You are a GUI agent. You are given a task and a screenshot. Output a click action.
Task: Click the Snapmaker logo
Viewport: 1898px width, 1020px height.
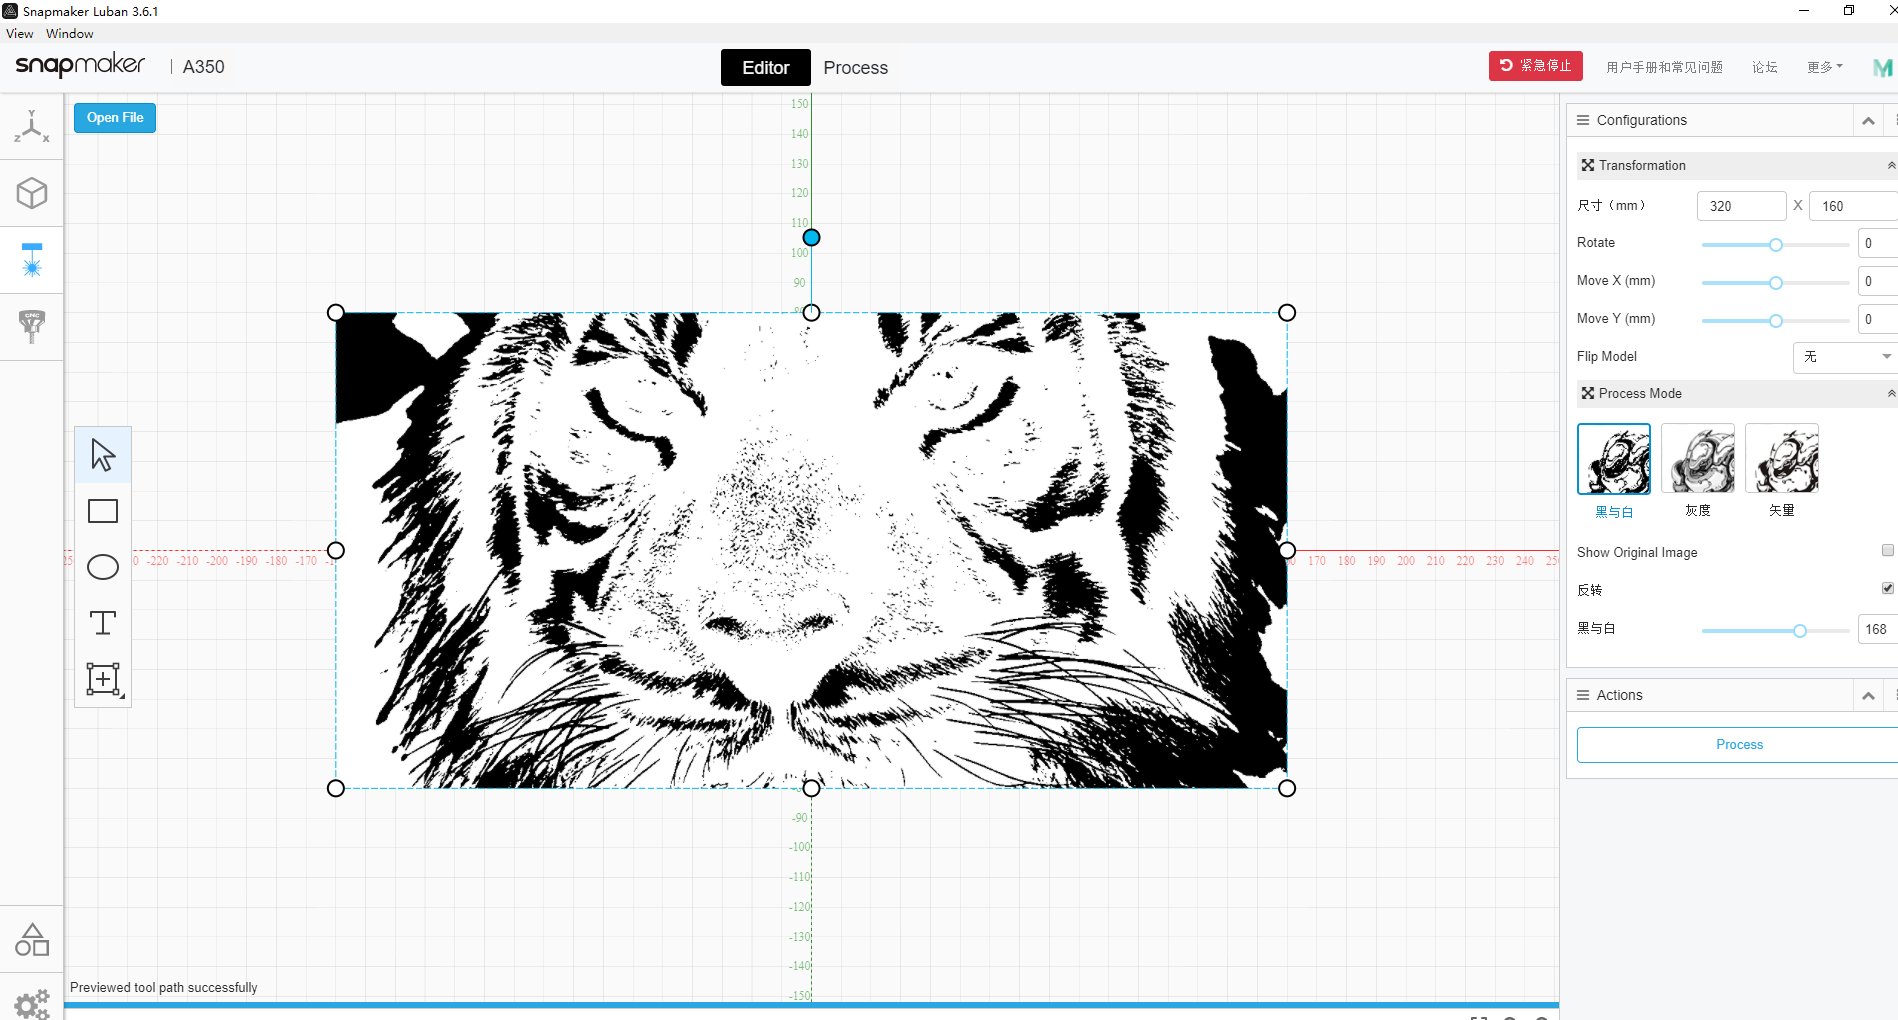click(80, 66)
